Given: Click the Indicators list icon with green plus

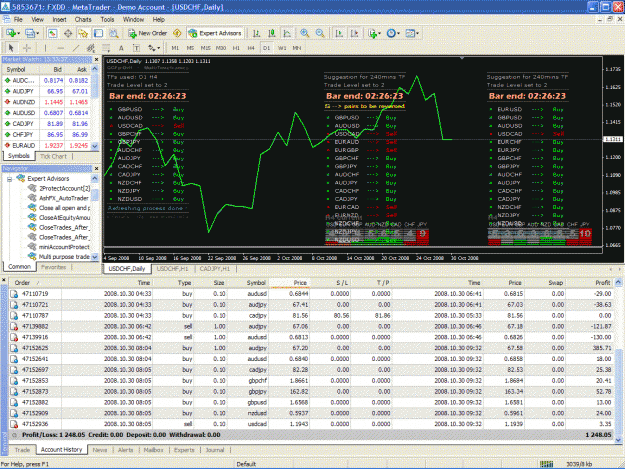Looking at the screenshot, I should [x=372, y=33].
